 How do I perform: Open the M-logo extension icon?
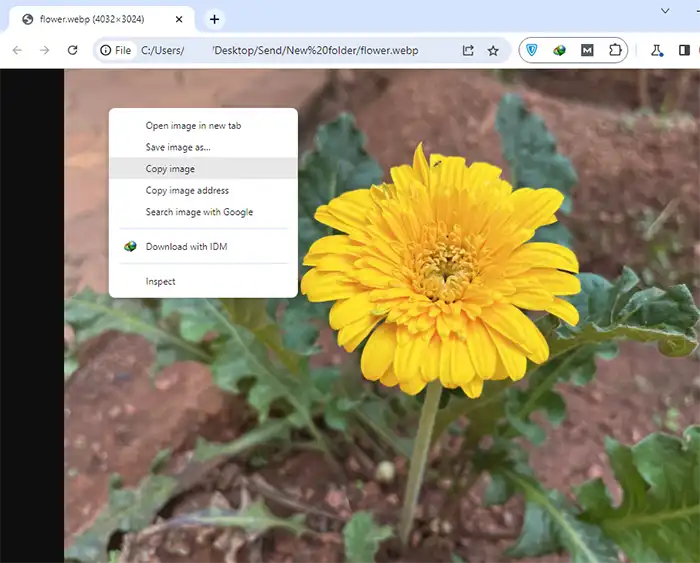tap(587, 50)
